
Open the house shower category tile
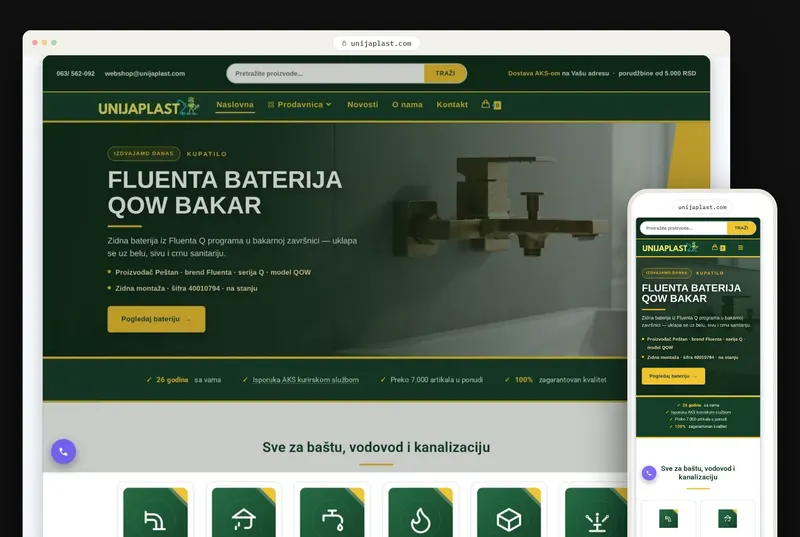(244, 512)
